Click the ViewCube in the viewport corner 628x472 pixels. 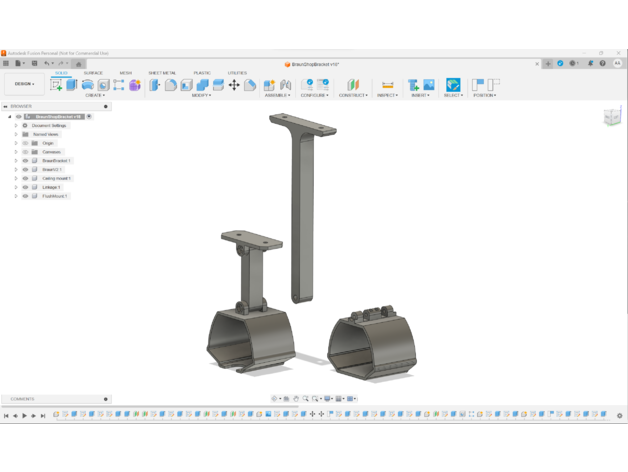point(611,118)
